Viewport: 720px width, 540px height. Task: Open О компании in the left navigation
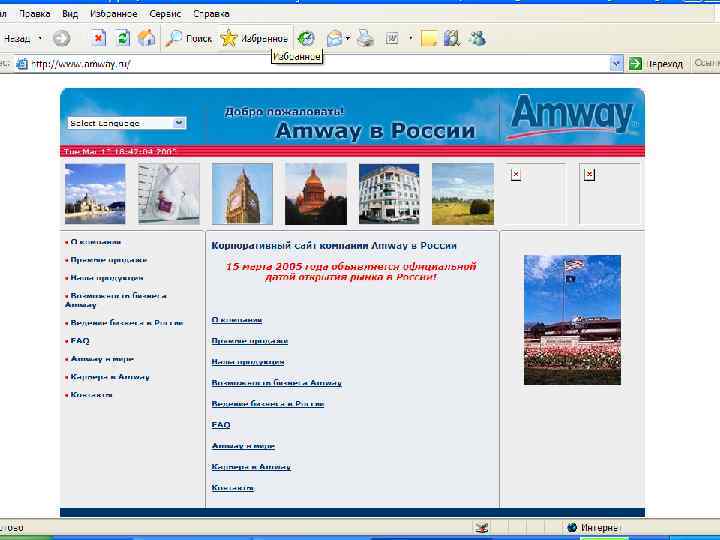click(96, 242)
